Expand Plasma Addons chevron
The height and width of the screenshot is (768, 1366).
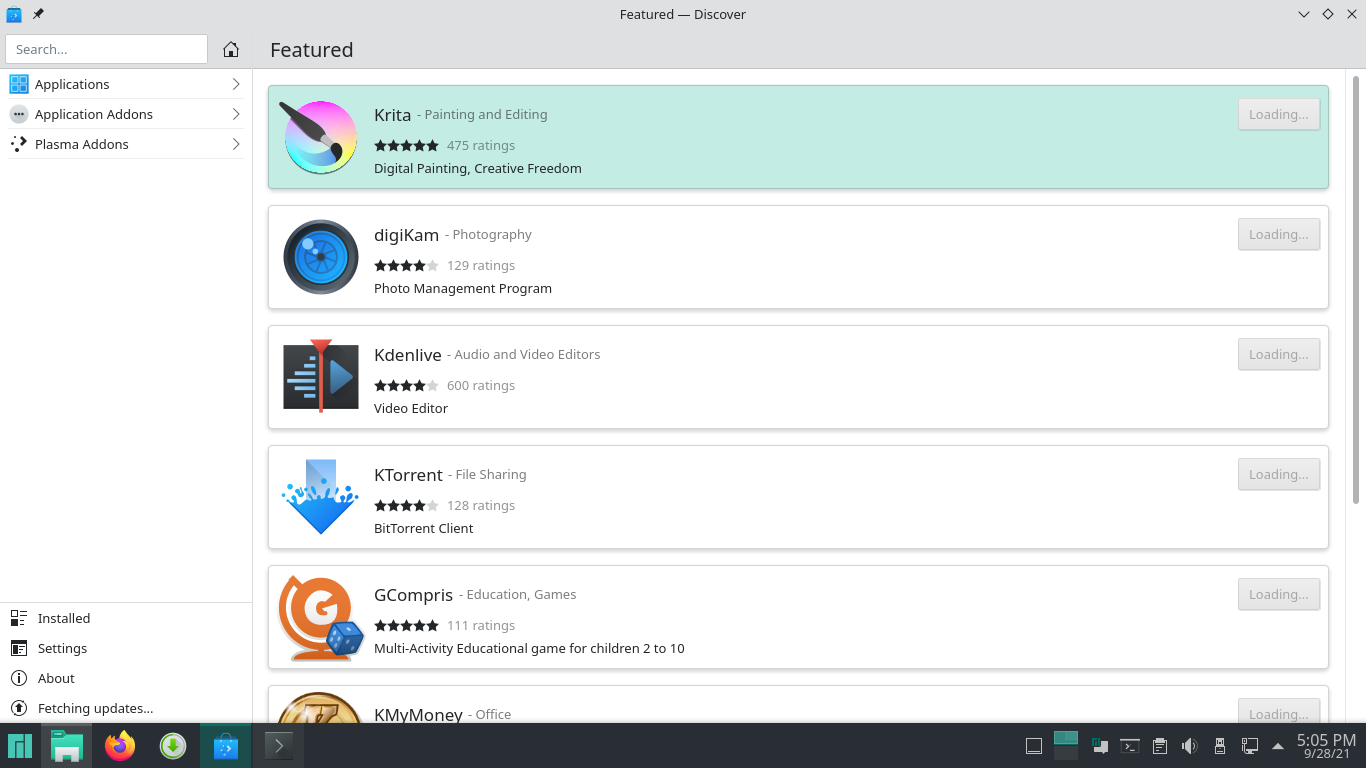[x=236, y=144]
